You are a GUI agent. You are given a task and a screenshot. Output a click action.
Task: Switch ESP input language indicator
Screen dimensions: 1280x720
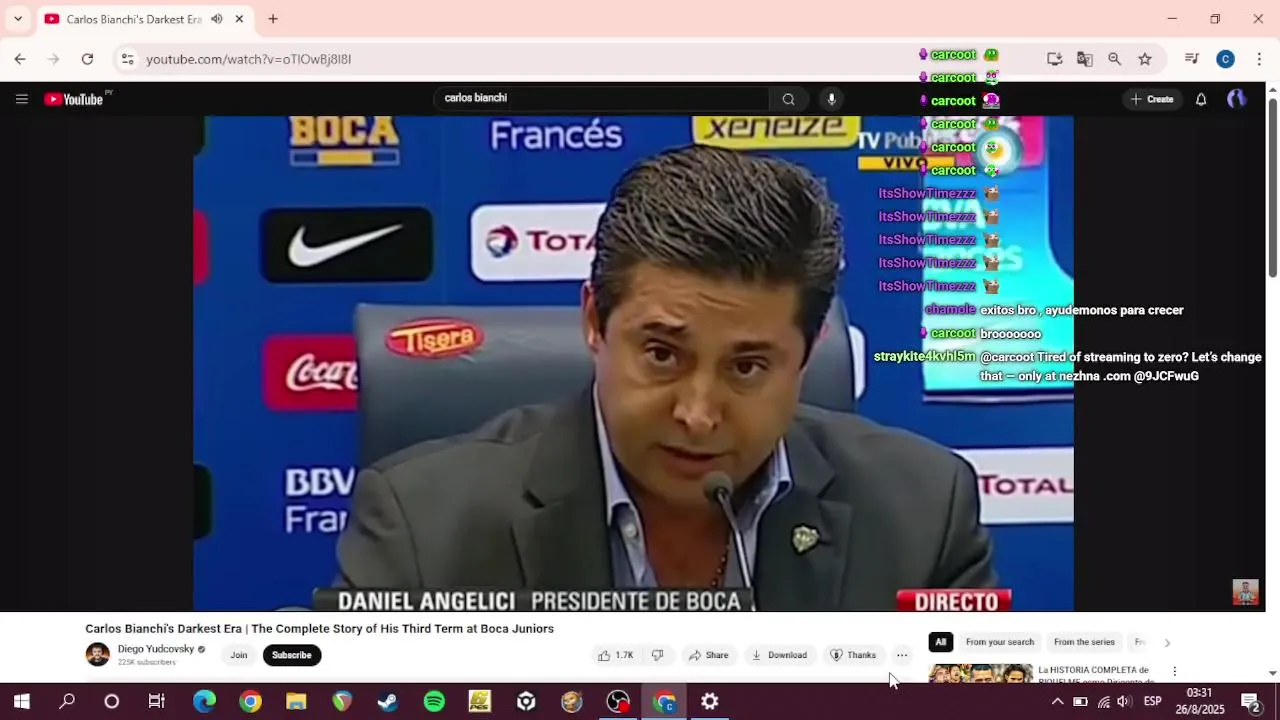click(x=1152, y=701)
